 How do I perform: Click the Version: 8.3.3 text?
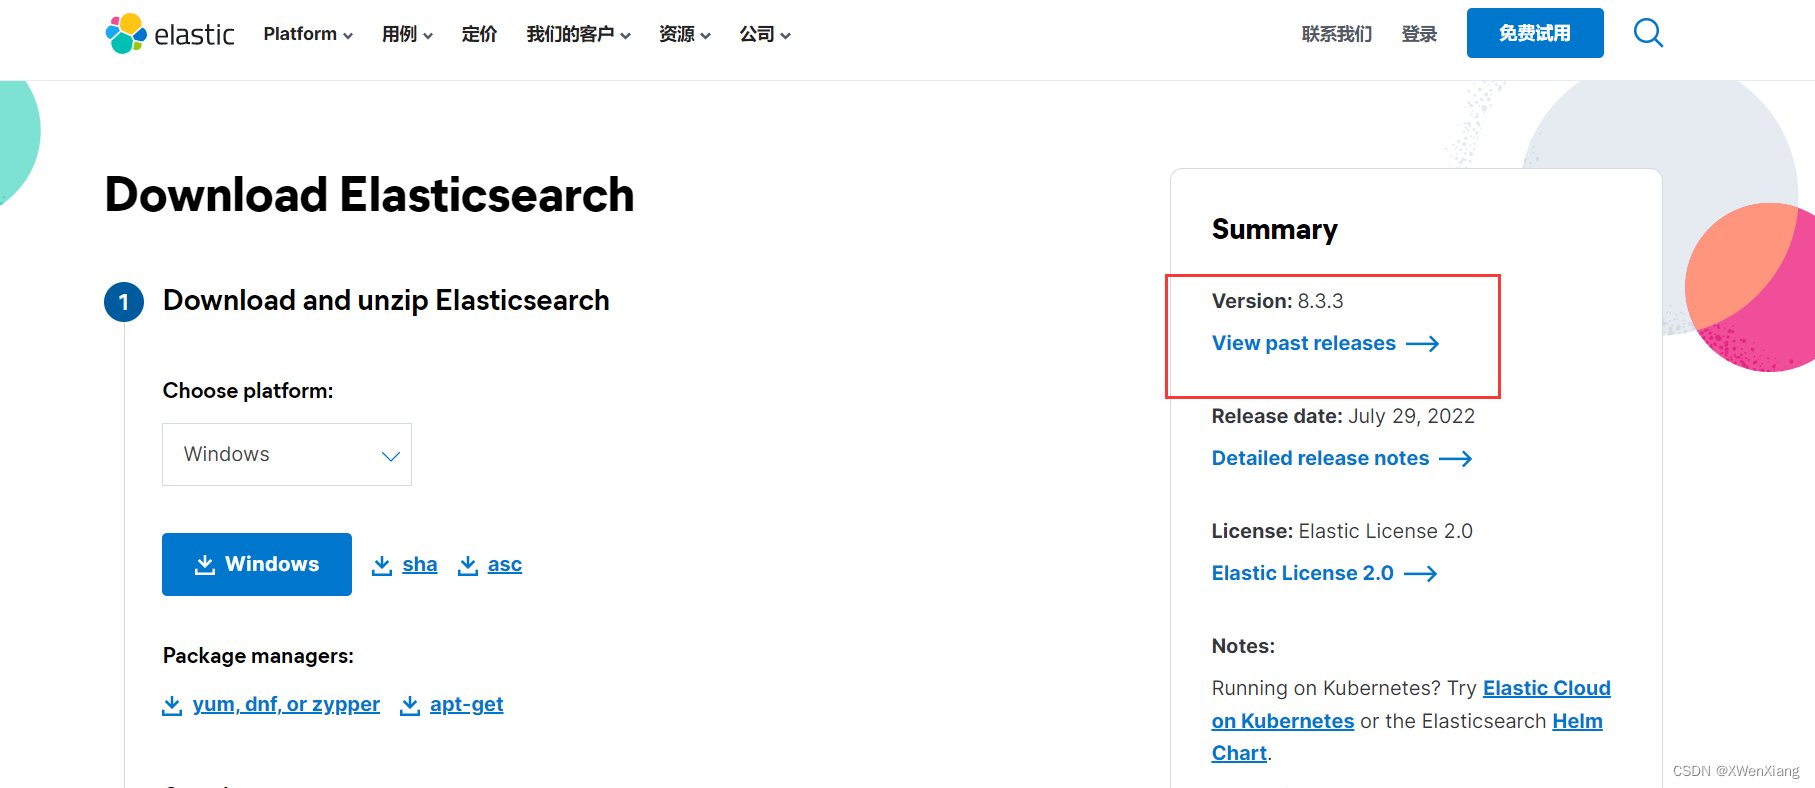point(1277,301)
